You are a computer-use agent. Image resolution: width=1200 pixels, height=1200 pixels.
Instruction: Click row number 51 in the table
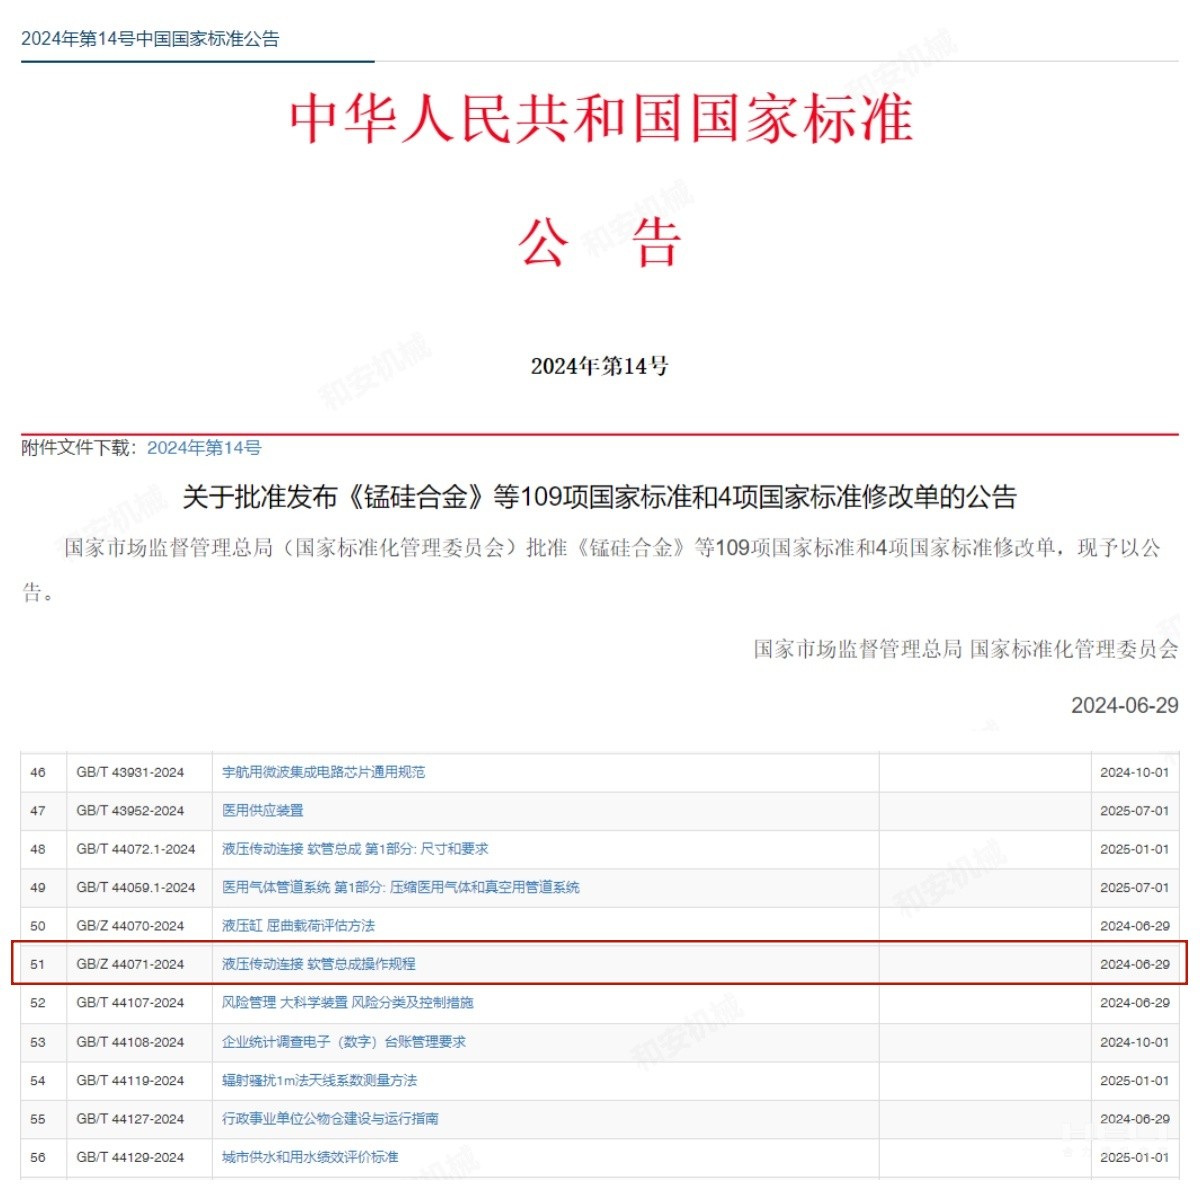click(x=38, y=964)
